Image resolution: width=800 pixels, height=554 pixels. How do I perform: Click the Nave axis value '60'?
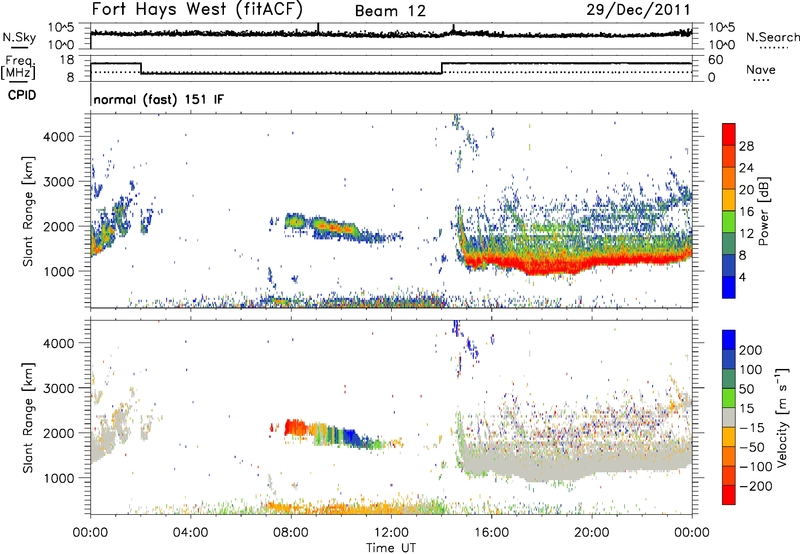[x=715, y=60]
